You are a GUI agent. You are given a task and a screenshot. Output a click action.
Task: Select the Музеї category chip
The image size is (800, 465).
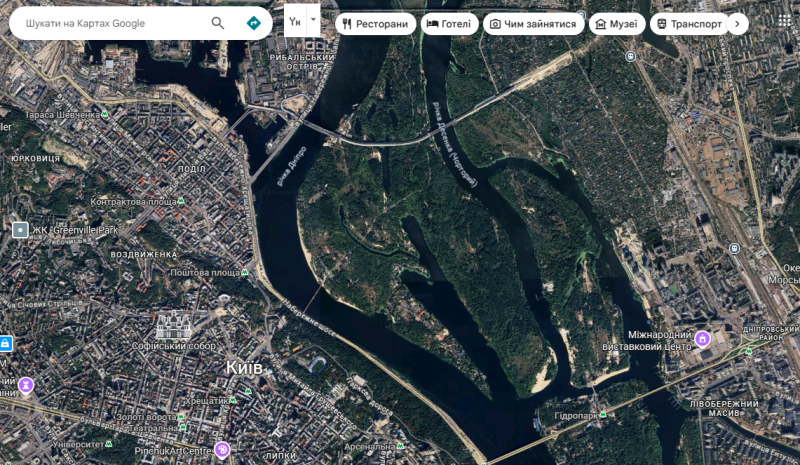pos(616,23)
